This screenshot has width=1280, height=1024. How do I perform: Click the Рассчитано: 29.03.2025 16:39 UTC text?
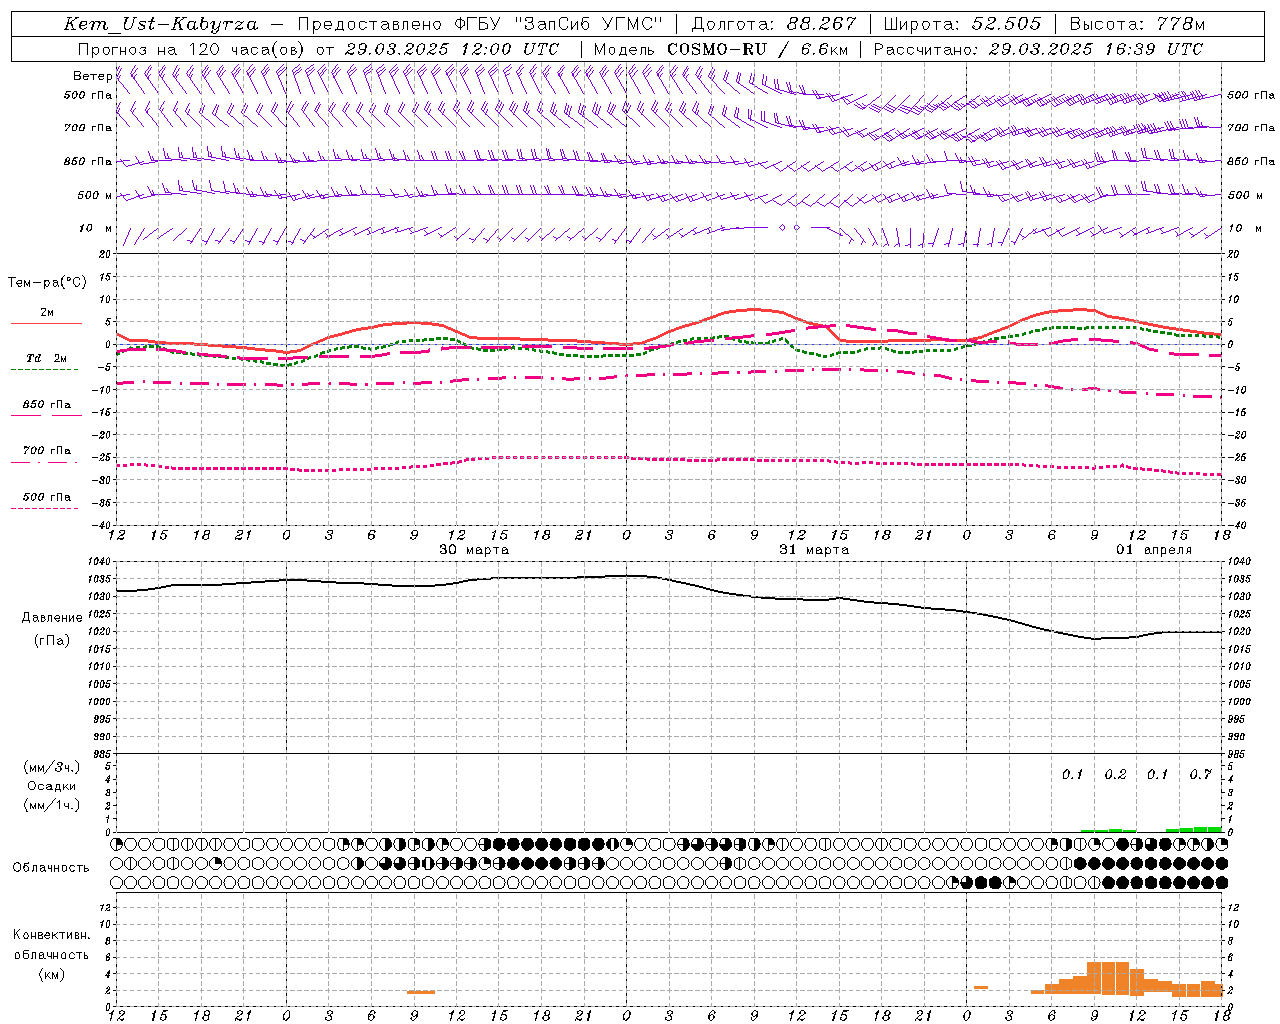click(x=1038, y=49)
